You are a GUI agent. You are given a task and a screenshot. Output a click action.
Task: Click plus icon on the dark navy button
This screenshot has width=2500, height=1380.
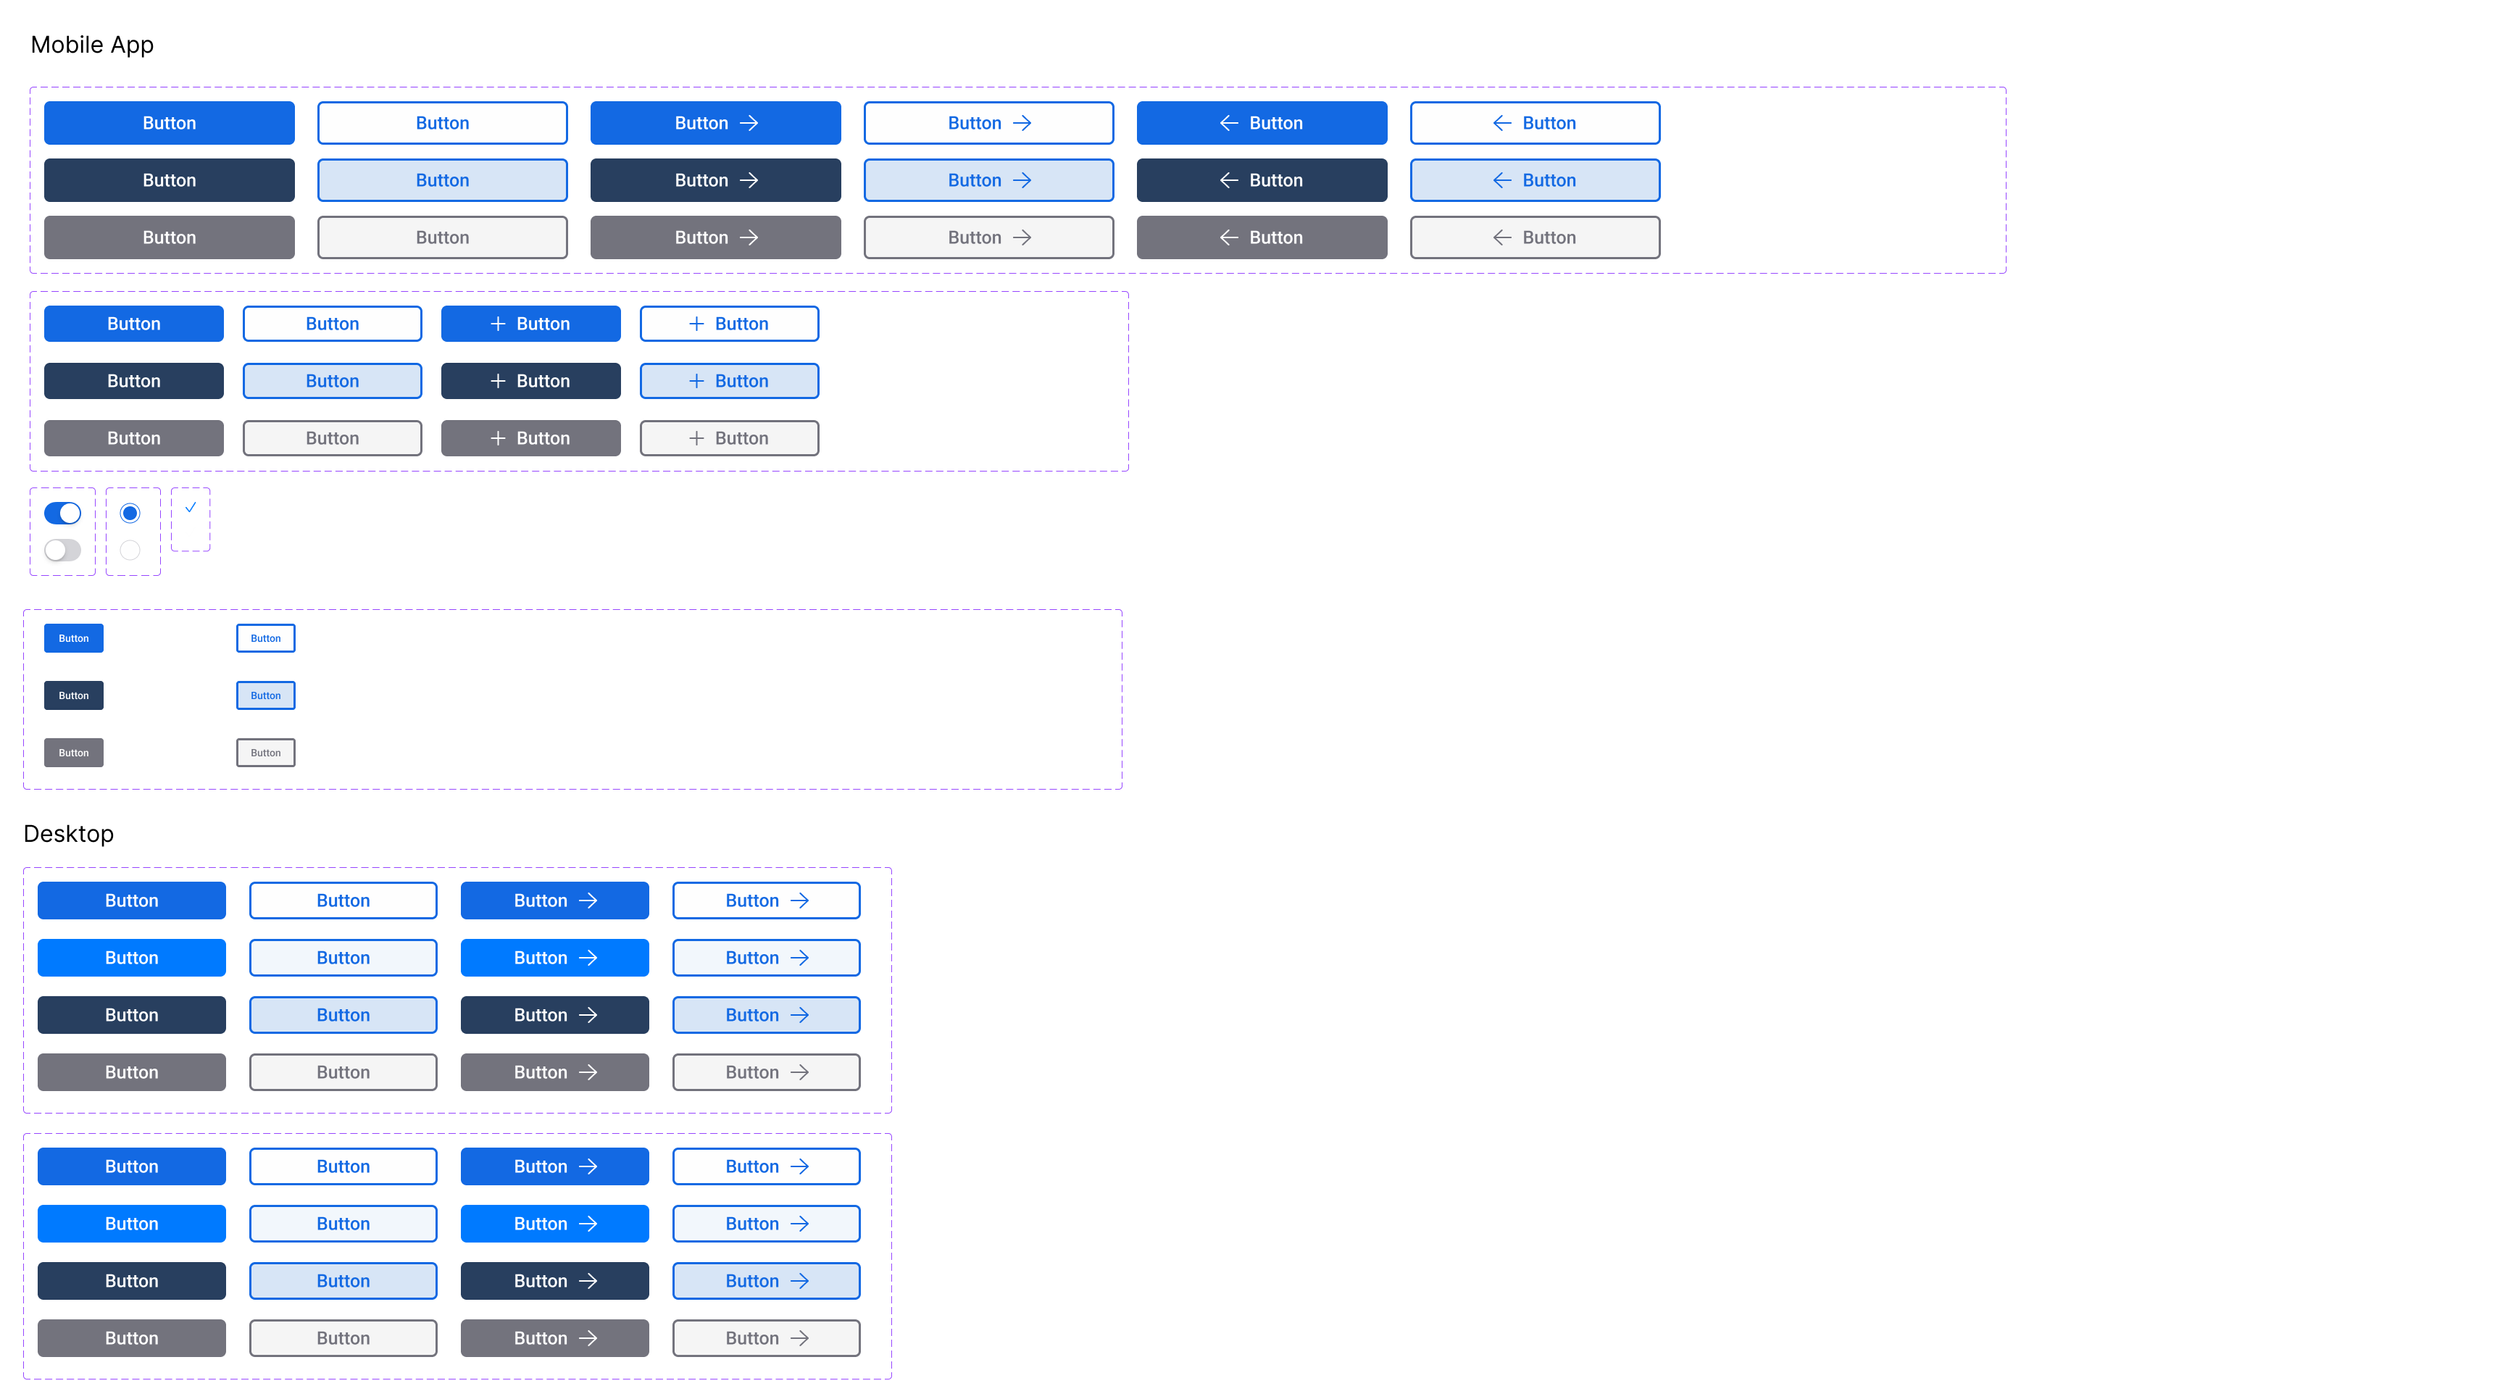tap(498, 381)
